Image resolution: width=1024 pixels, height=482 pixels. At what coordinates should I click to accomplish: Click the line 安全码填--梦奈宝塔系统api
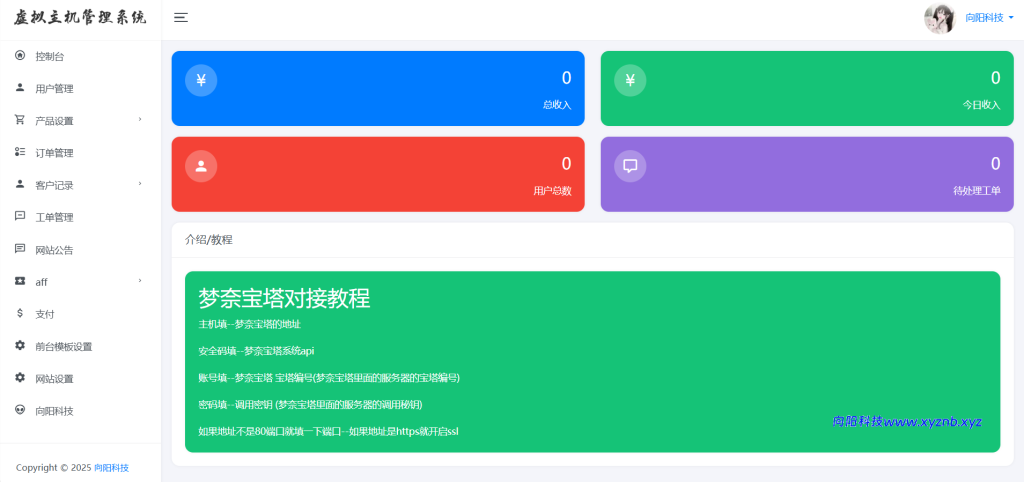tap(256, 351)
